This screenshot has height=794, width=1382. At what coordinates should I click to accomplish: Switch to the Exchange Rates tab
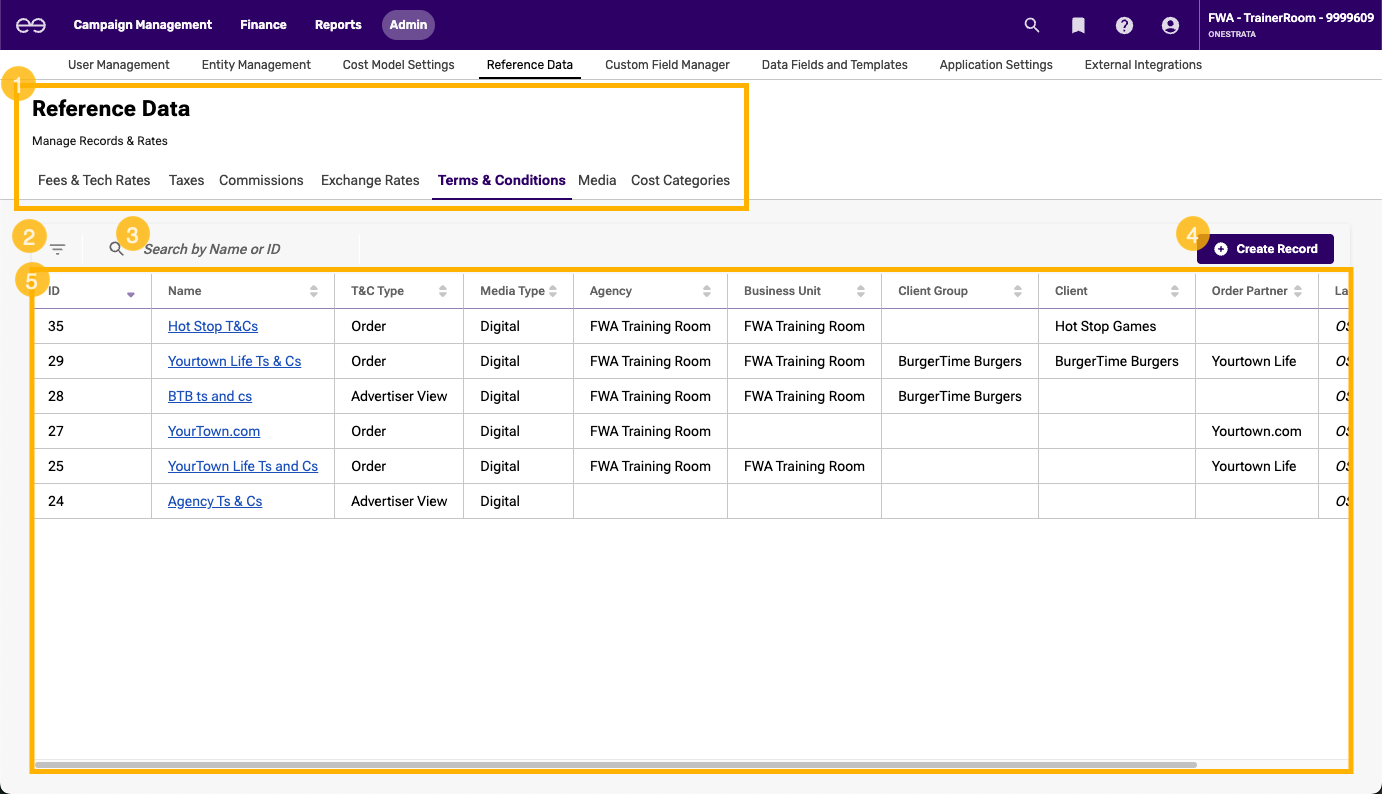pos(370,181)
